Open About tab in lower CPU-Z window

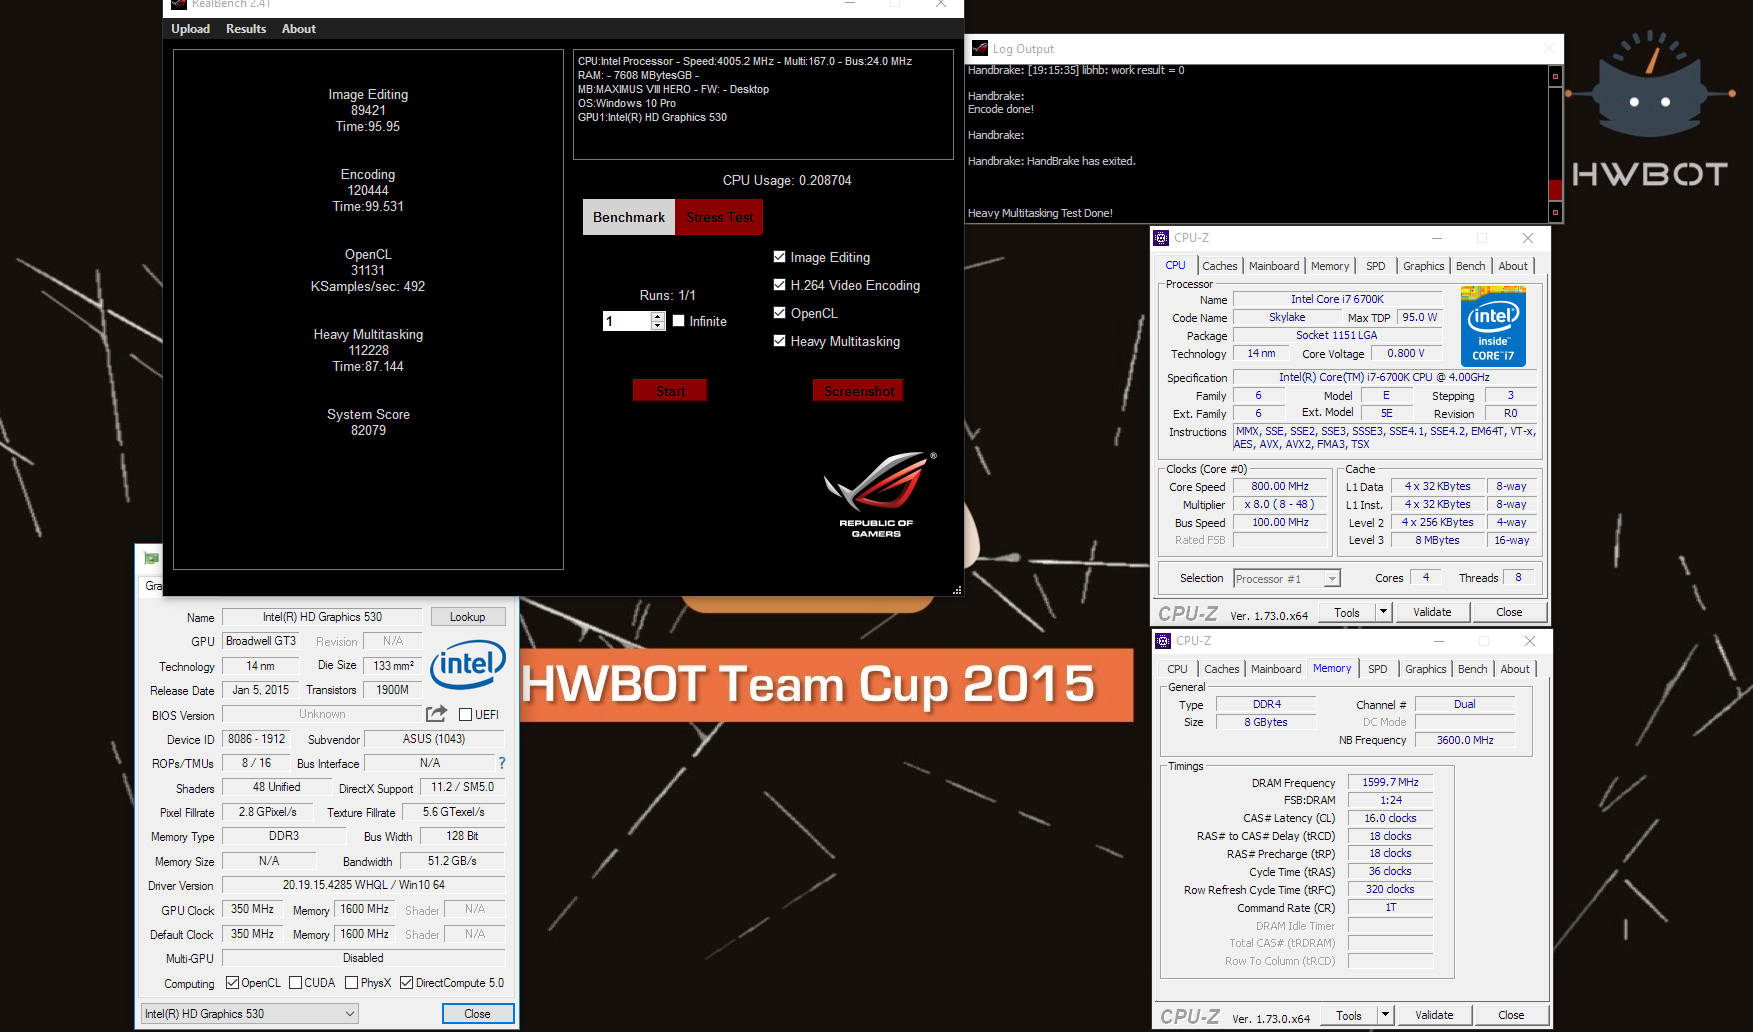(x=1515, y=669)
